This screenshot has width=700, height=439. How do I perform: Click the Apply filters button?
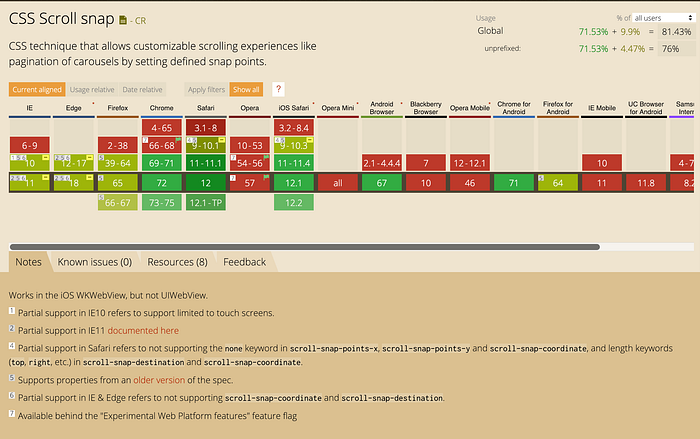pyautogui.click(x=206, y=89)
